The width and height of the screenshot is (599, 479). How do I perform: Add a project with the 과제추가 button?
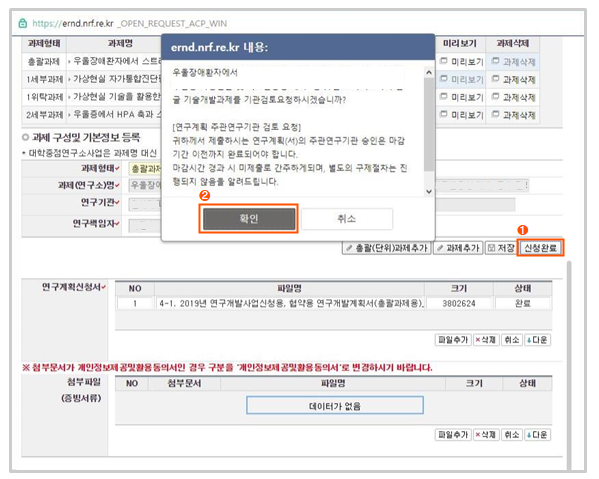pos(458,248)
